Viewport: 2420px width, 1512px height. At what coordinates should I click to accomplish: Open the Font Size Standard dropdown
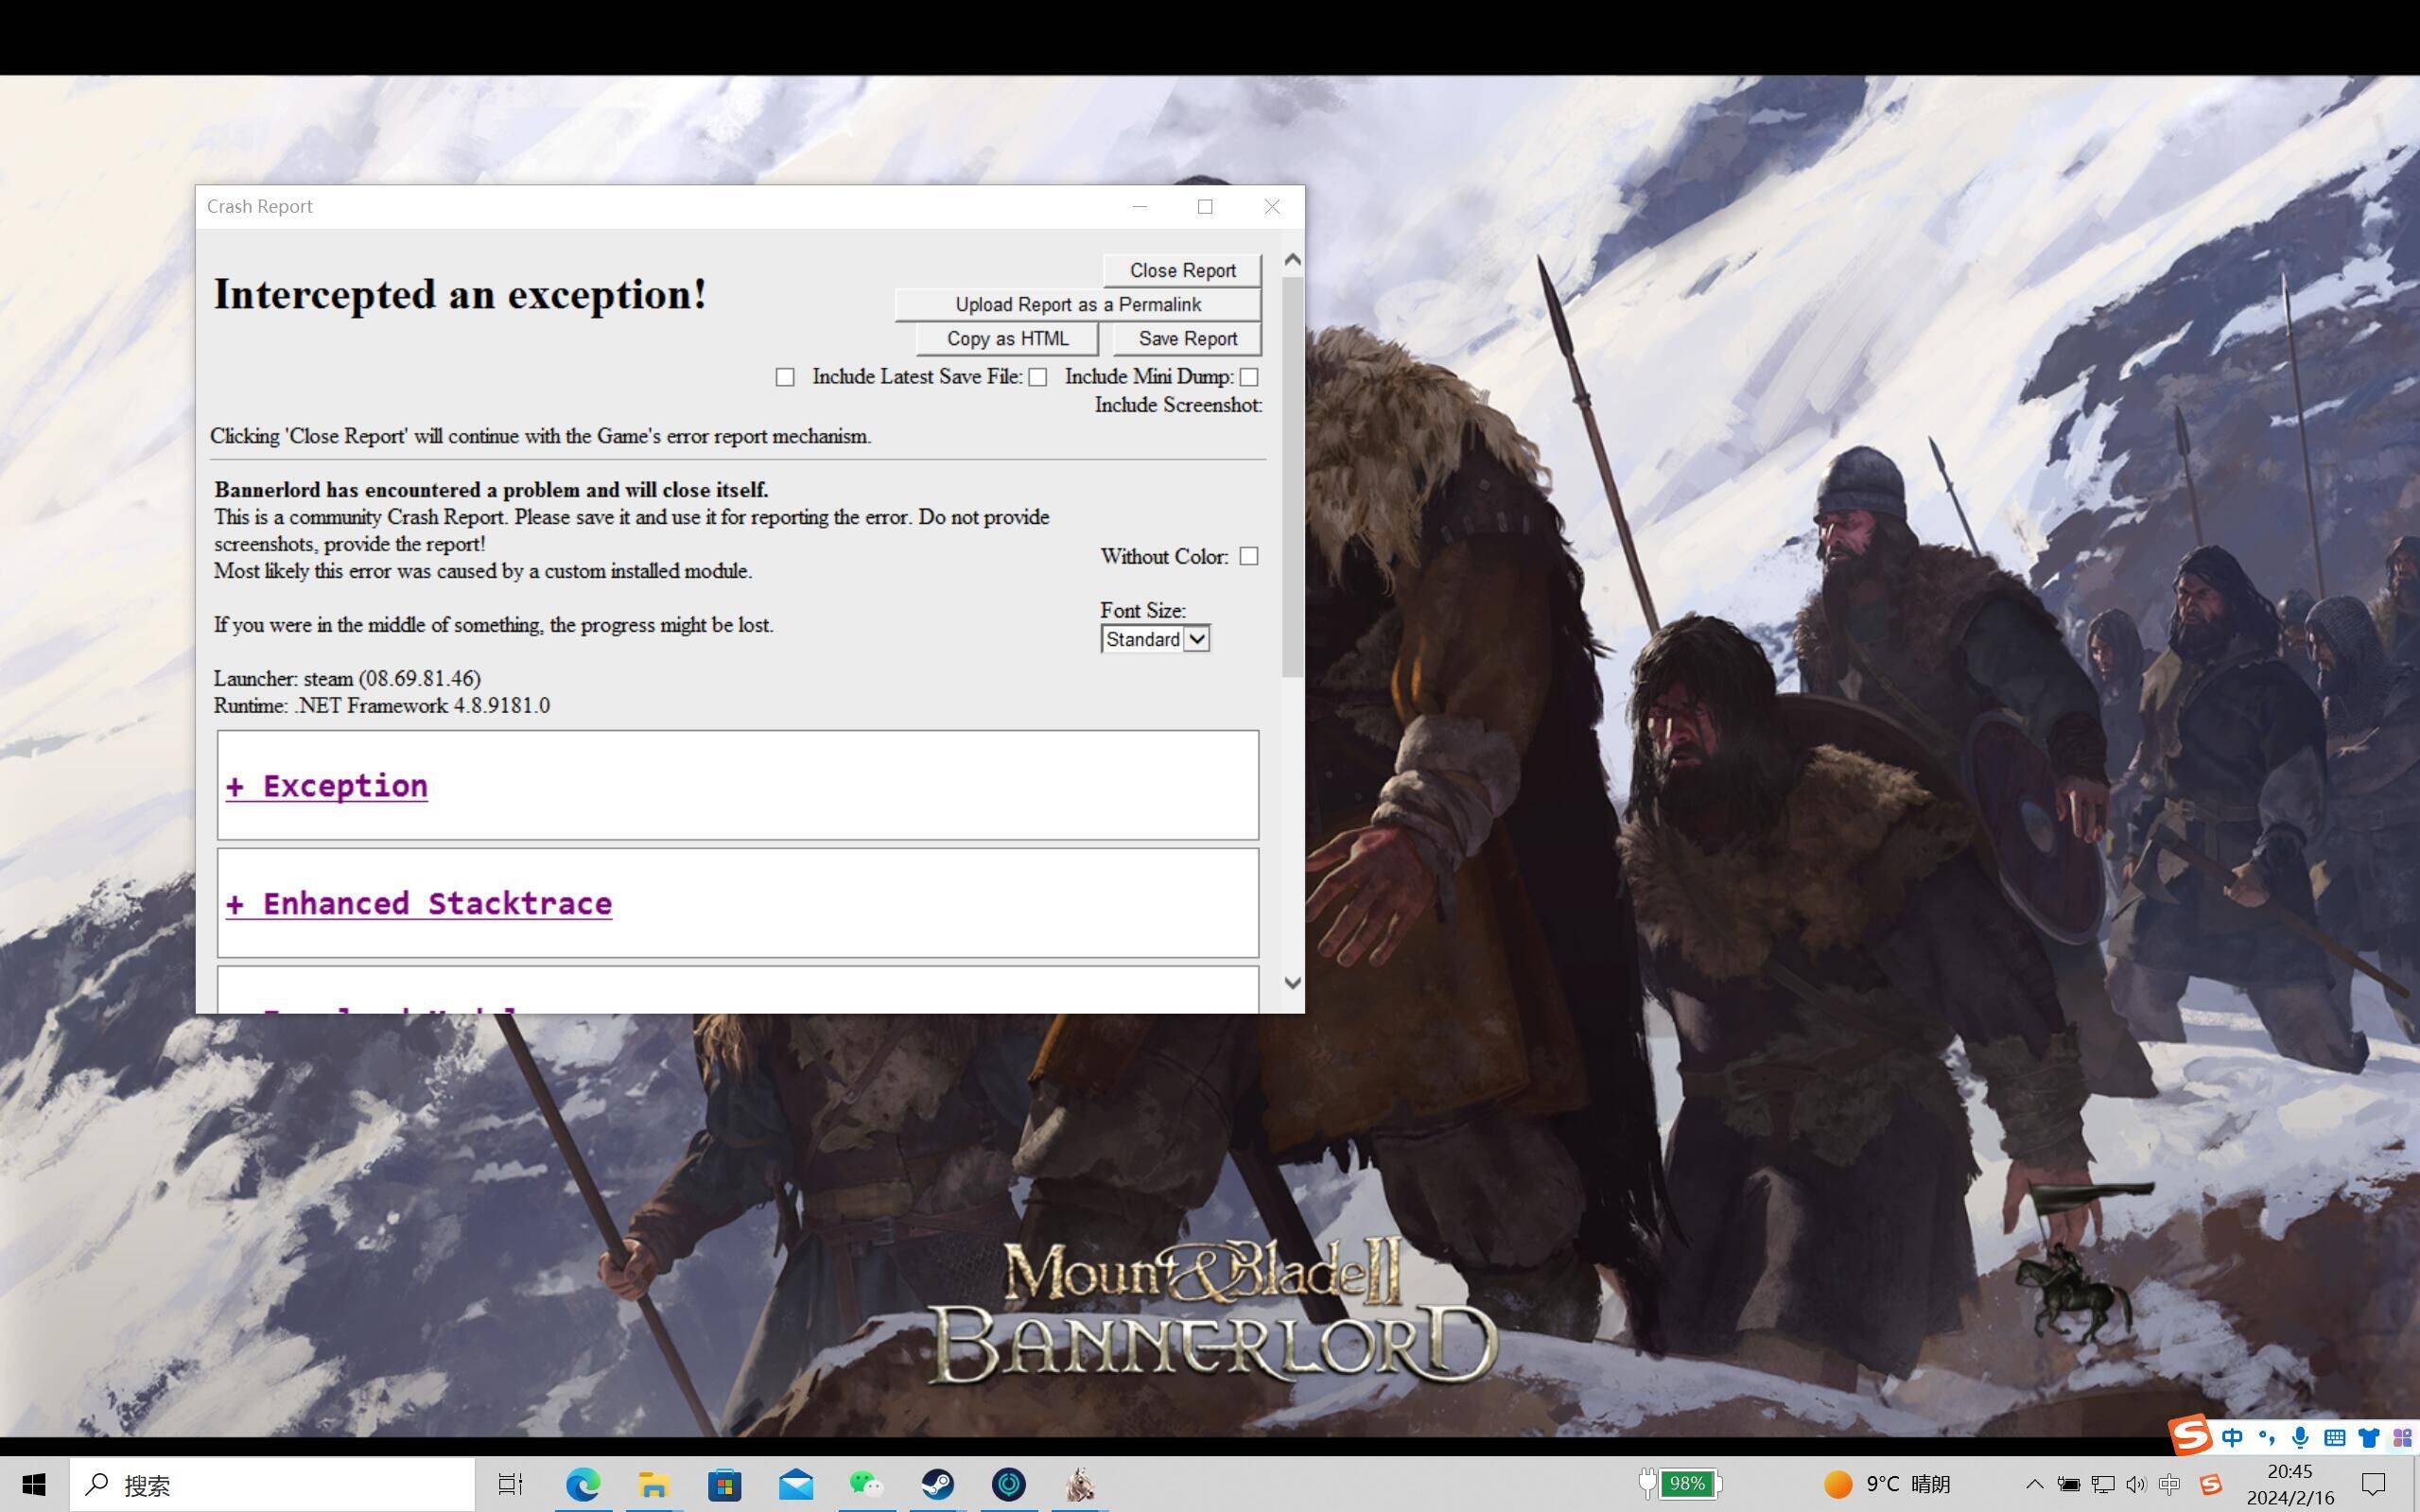[x=1155, y=639]
